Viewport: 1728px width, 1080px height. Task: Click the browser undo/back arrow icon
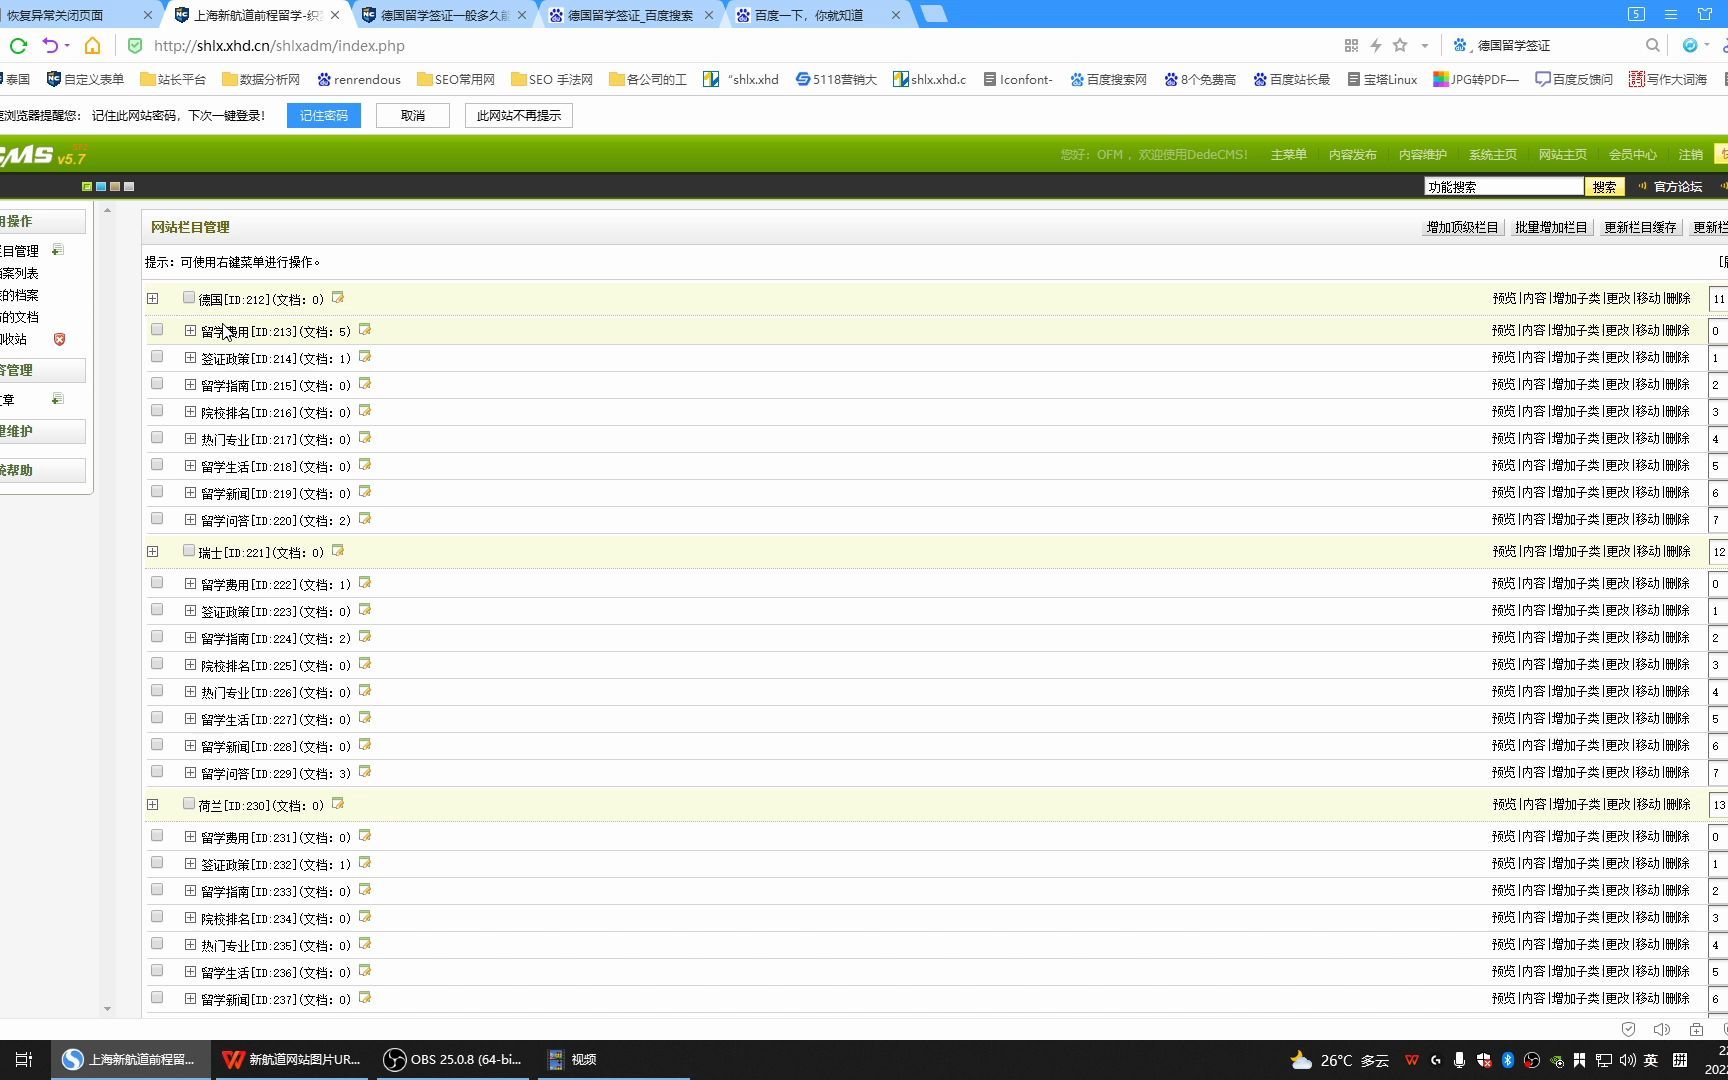[50, 45]
